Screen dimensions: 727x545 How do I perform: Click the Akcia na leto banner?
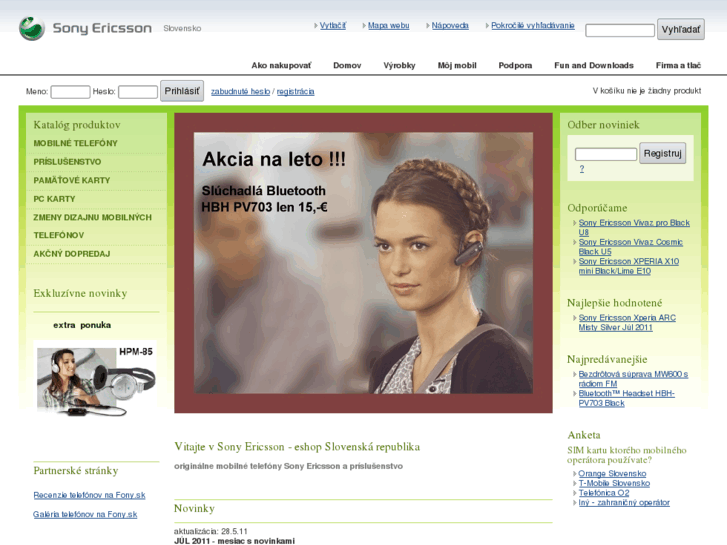click(363, 263)
